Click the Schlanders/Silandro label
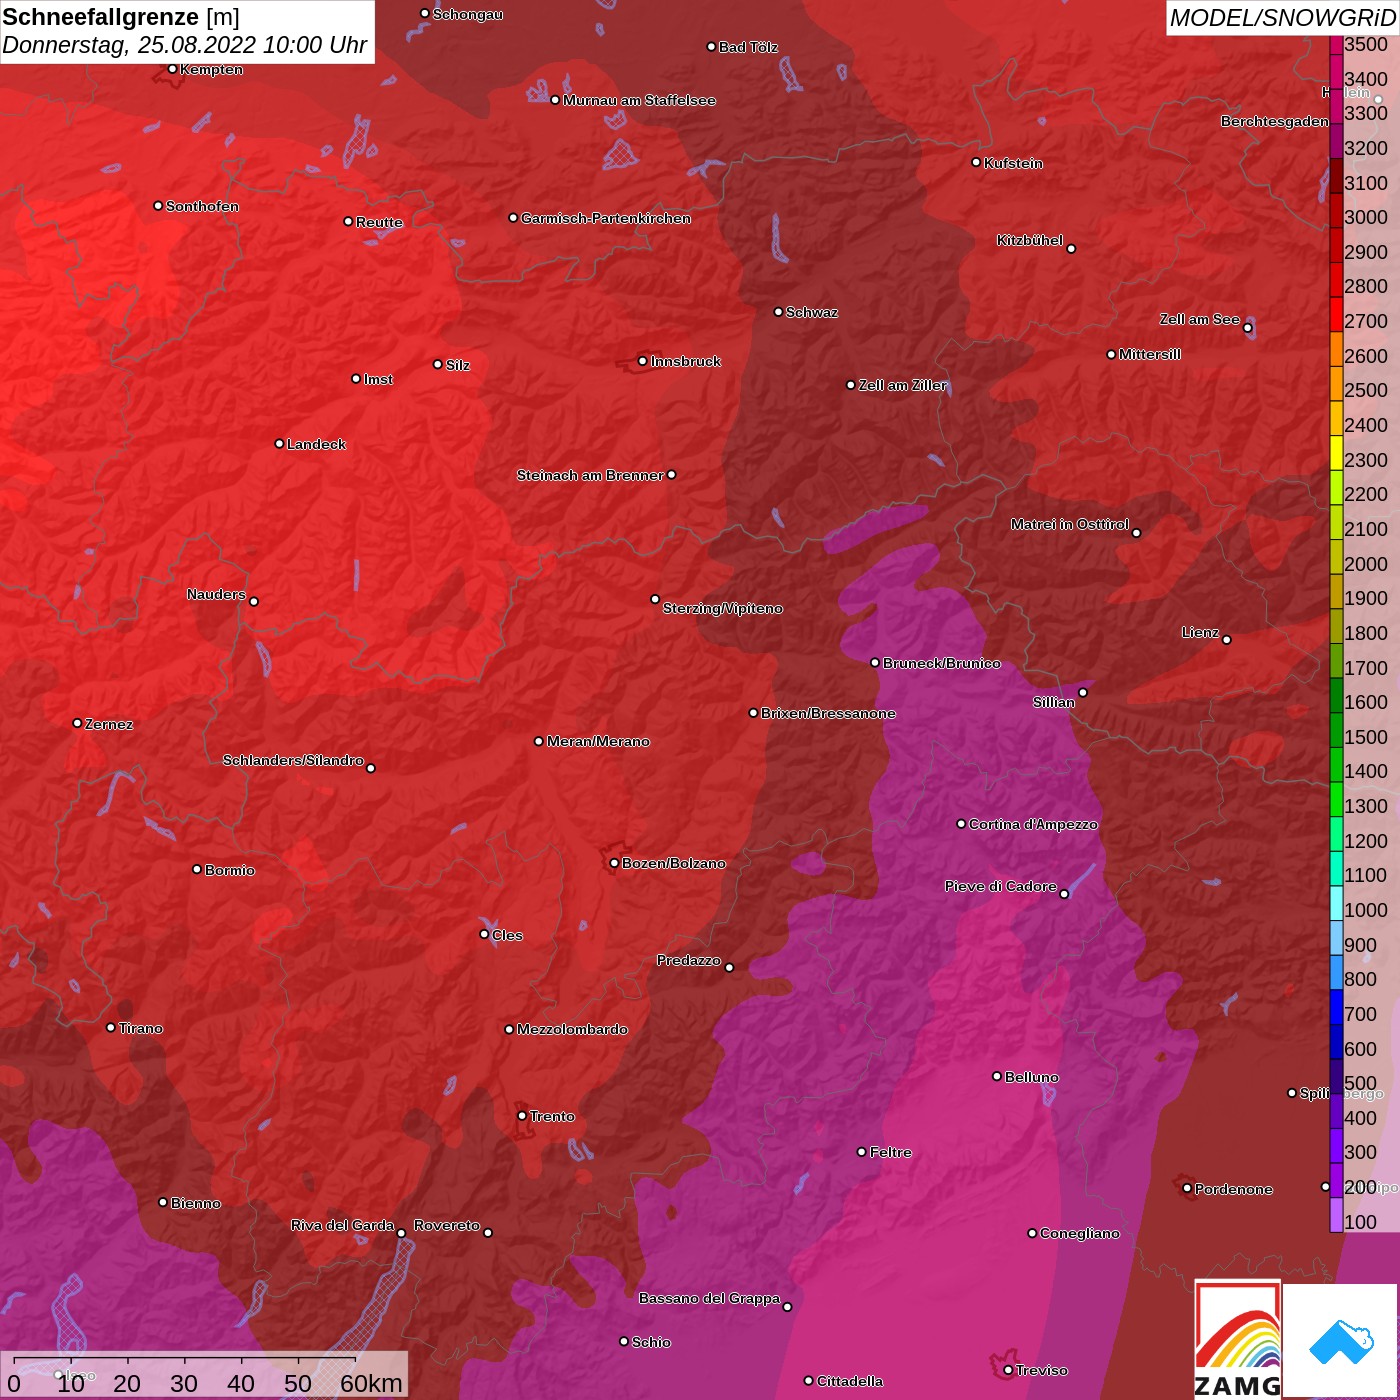 293,760
